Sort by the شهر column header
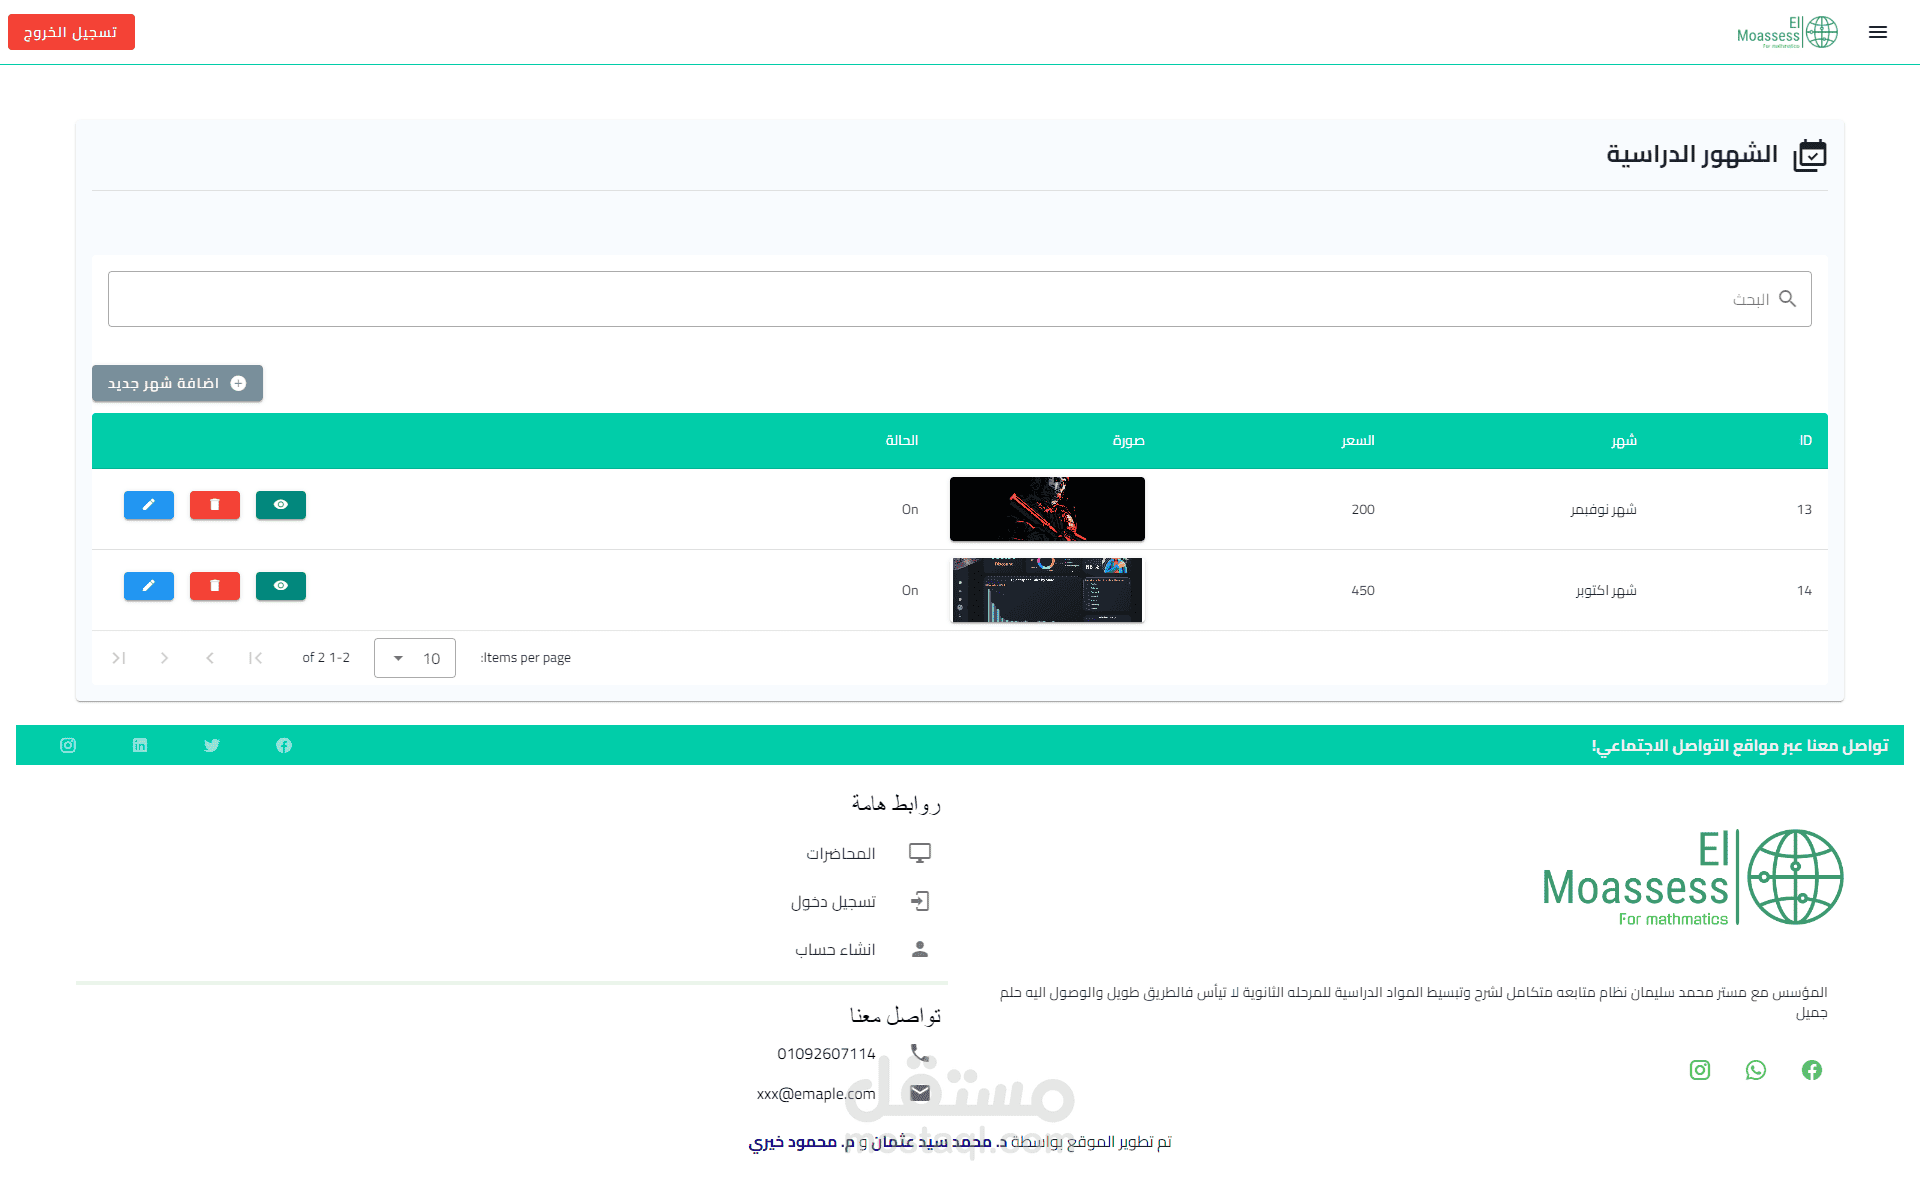 click(x=1624, y=441)
